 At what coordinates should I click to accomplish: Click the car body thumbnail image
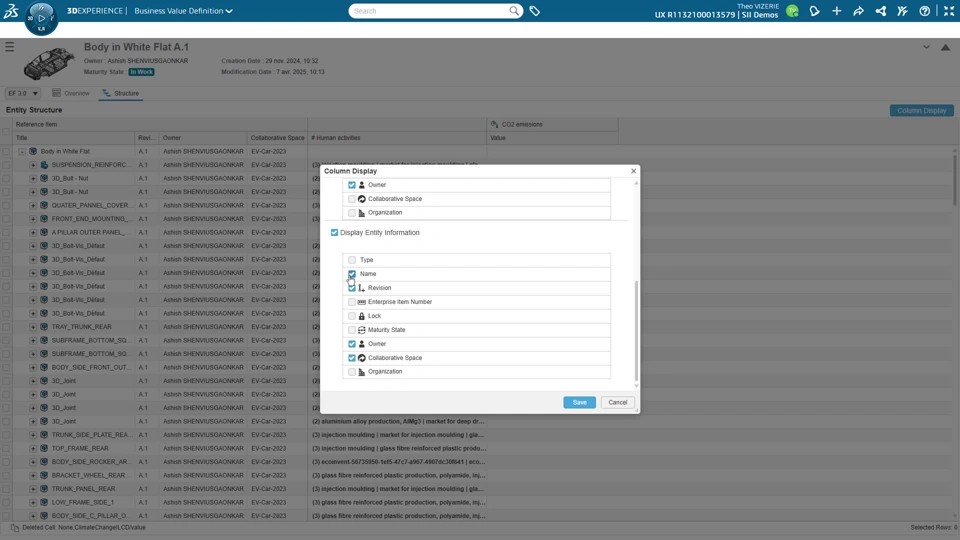tap(49, 62)
